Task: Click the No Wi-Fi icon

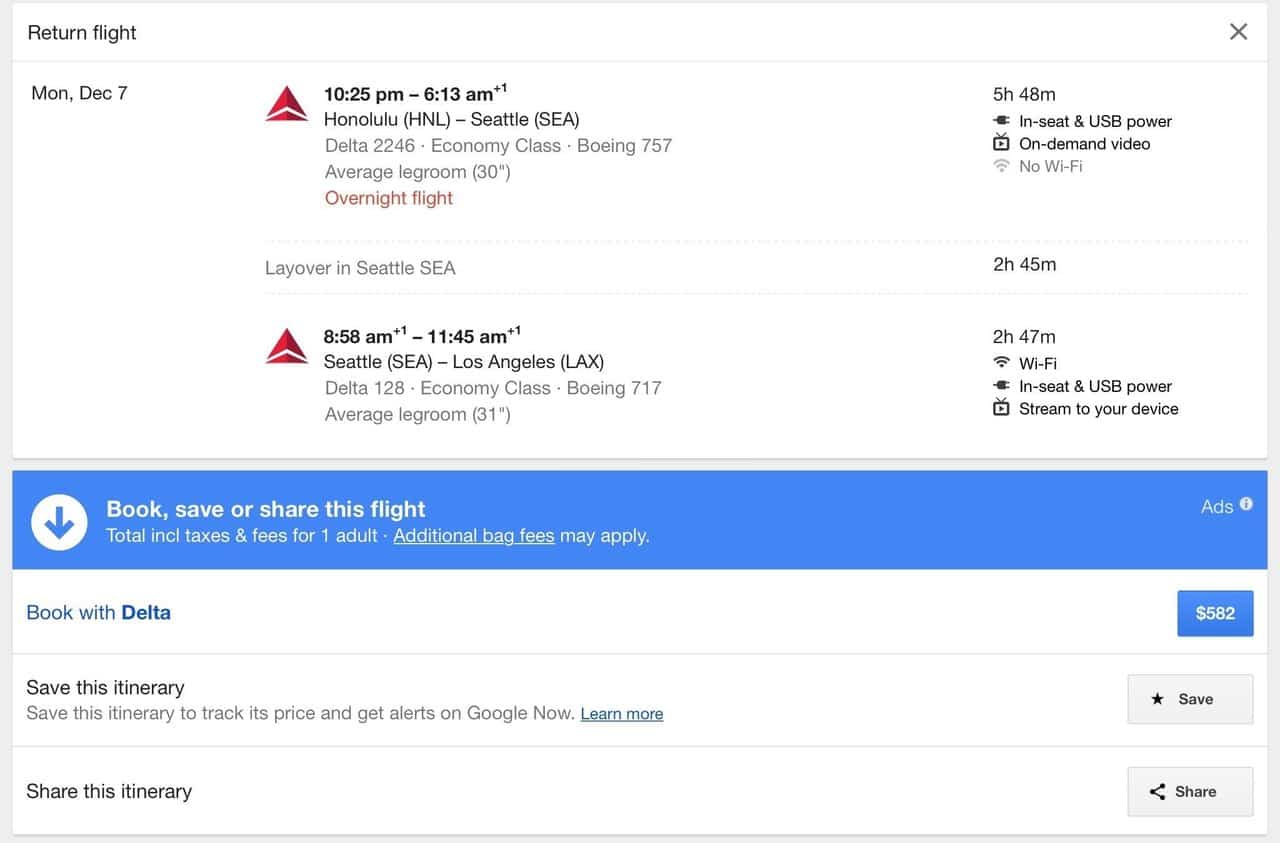Action: [1002, 166]
